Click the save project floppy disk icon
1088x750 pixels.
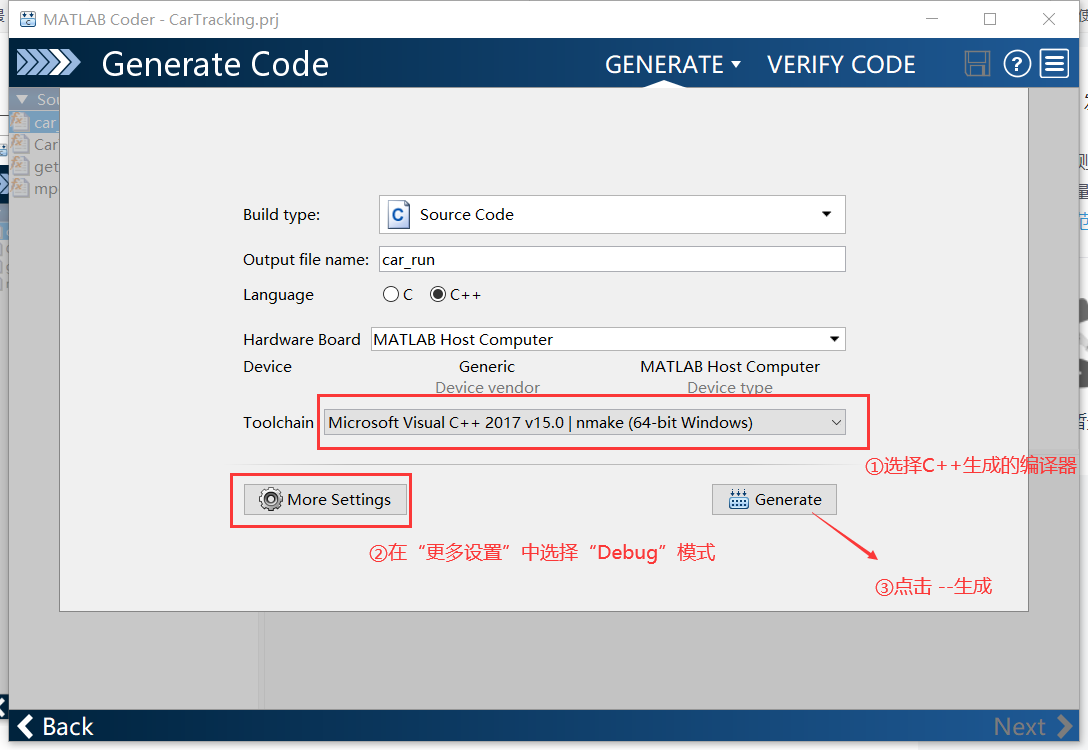[977, 63]
